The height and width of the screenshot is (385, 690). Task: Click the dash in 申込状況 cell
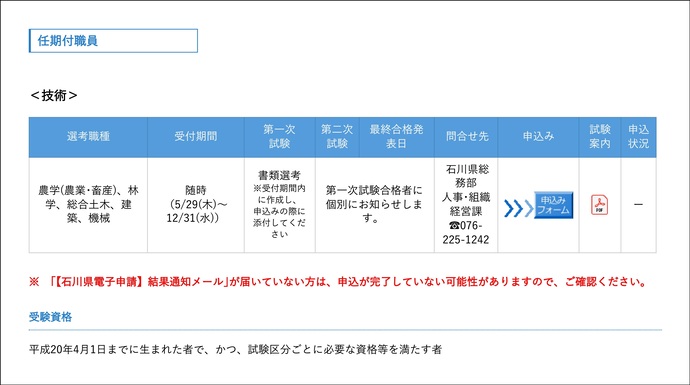(x=639, y=205)
